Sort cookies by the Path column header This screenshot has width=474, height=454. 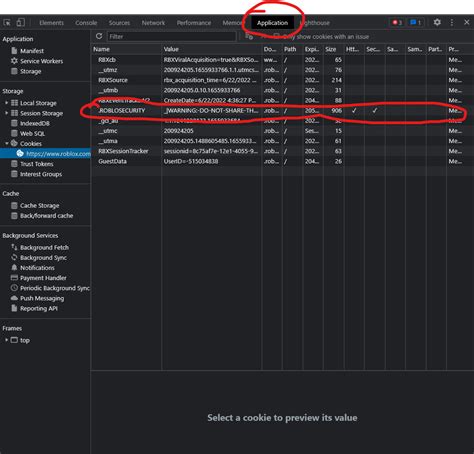pyautogui.click(x=292, y=49)
